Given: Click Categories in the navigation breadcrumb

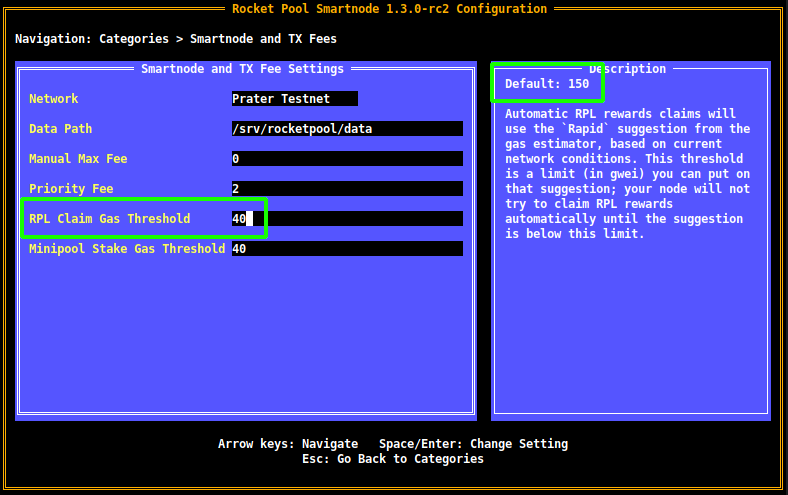Looking at the screenshot, I should point(134,39).
